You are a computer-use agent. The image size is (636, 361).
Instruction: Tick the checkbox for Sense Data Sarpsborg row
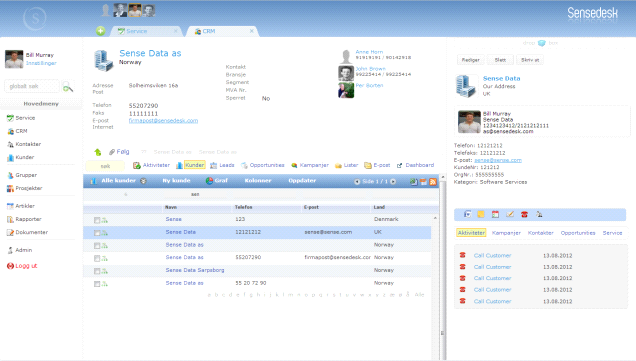tap(97, 271)
